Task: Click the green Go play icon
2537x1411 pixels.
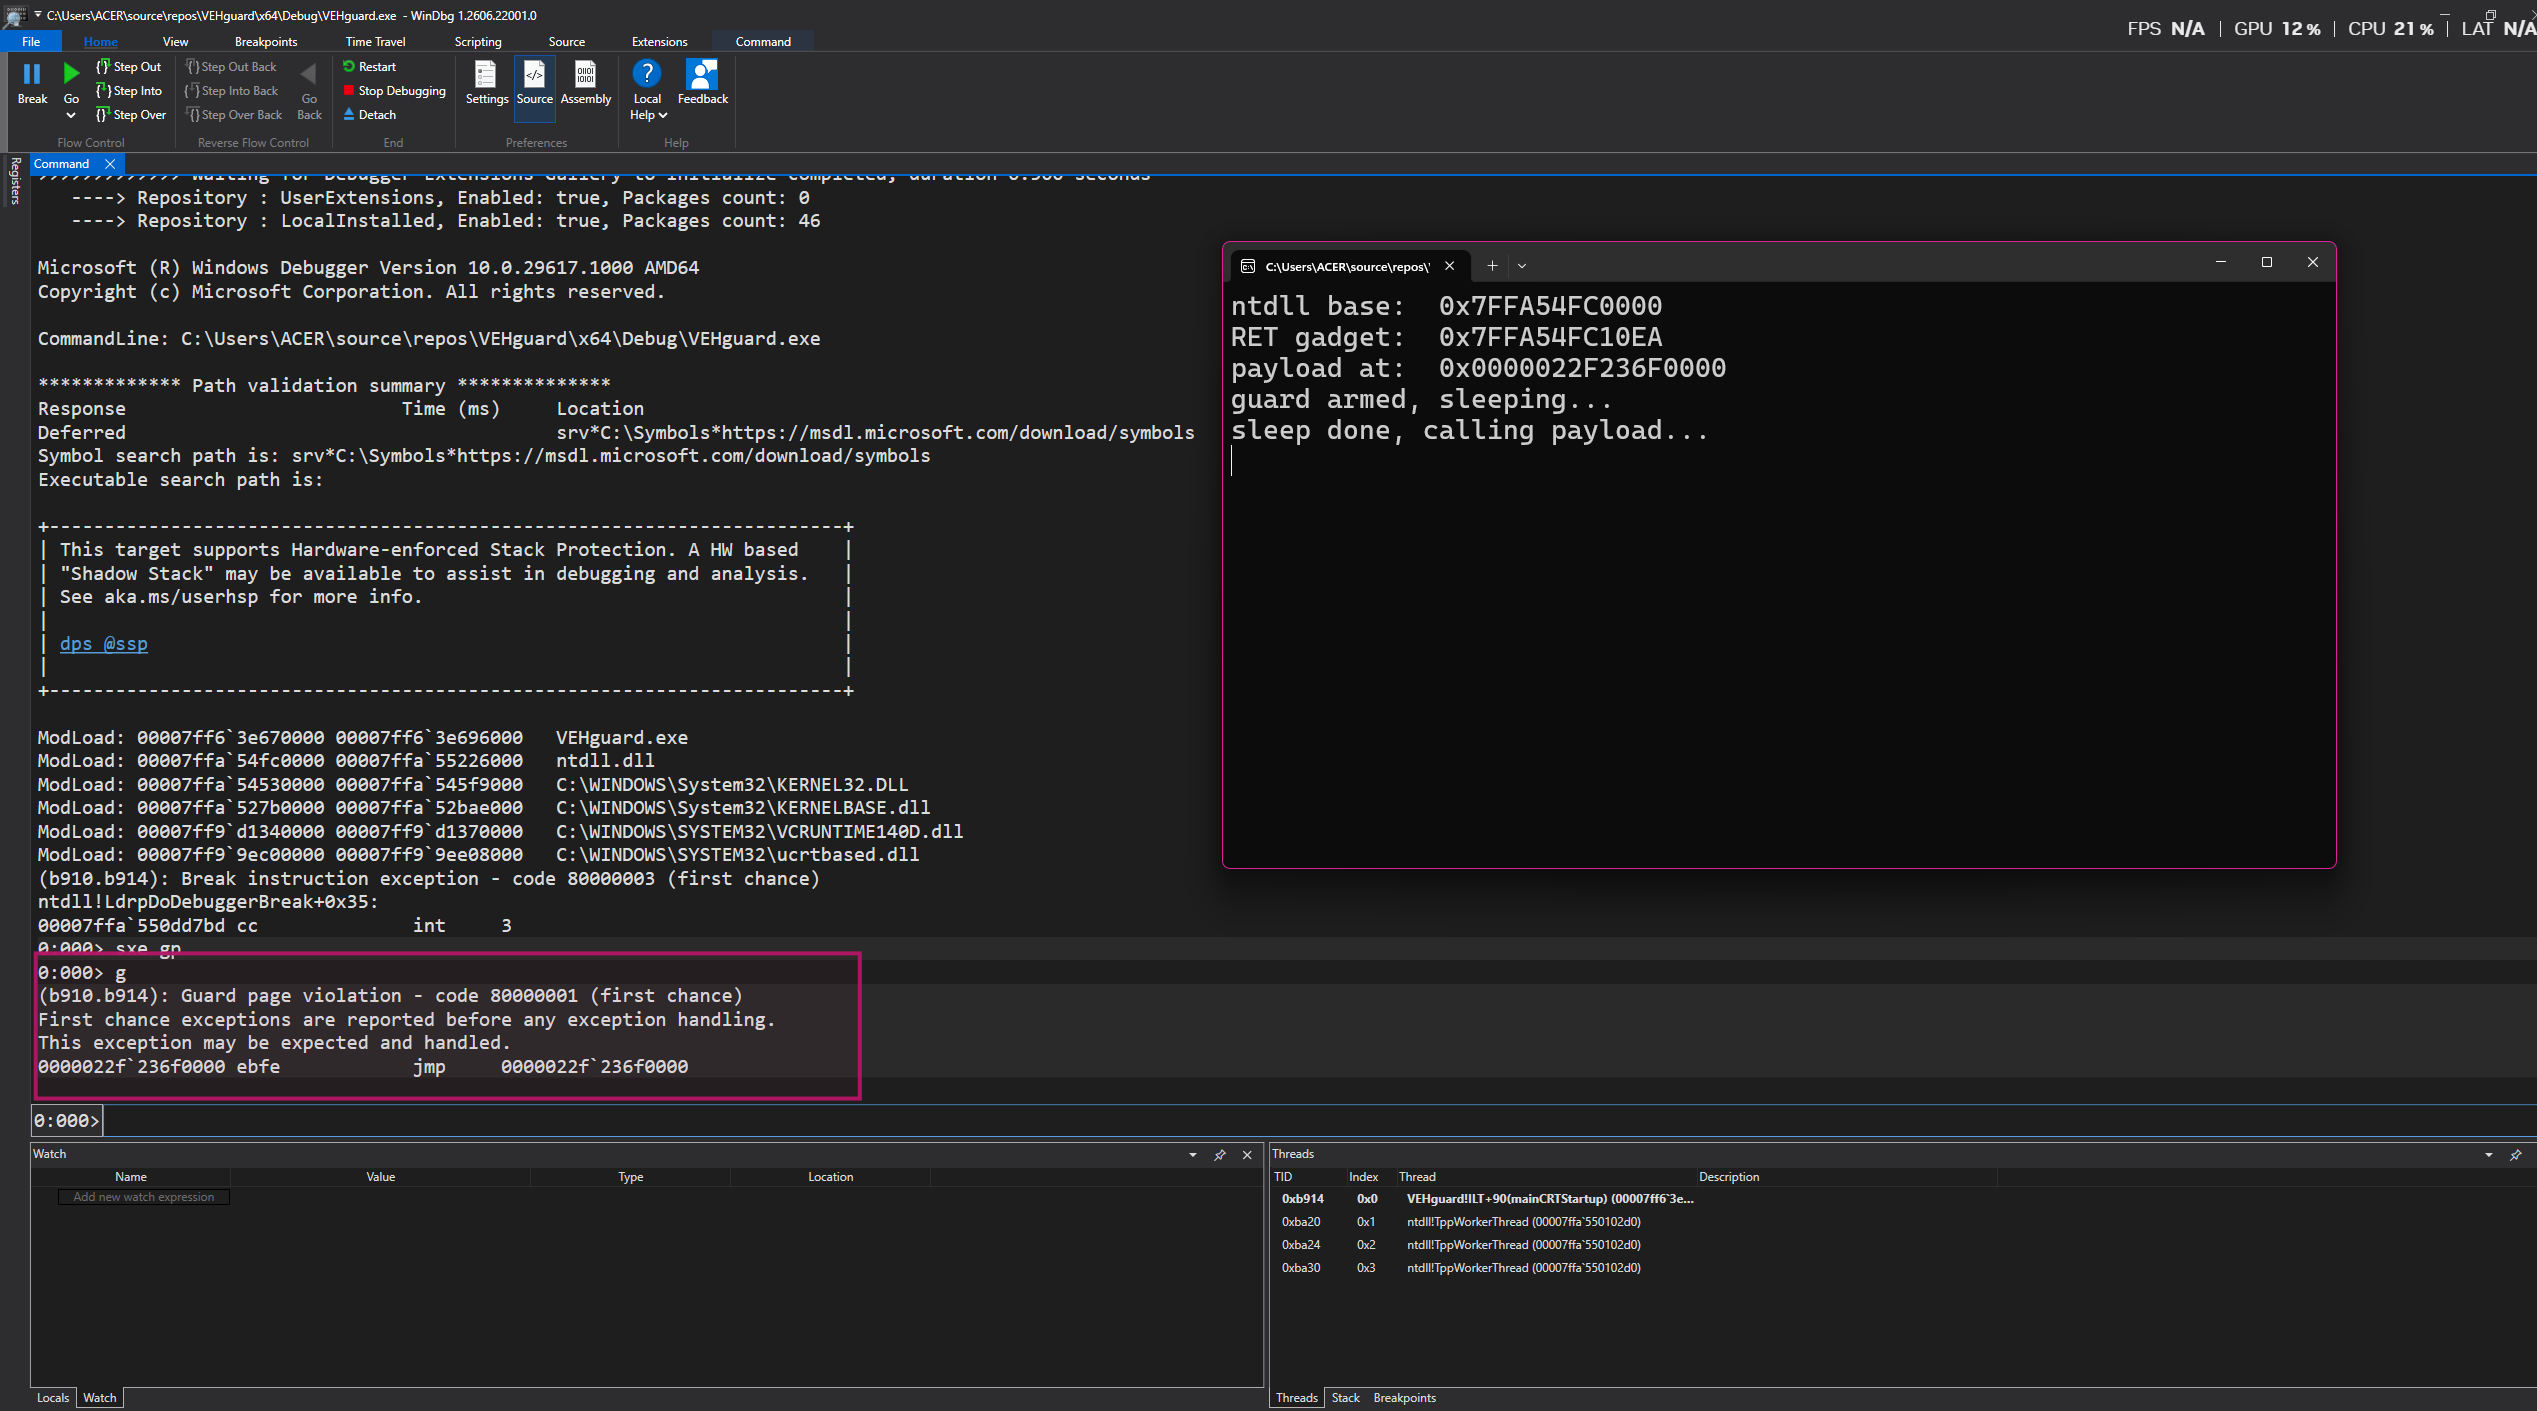Action: pyautogui.click(x=71, y=74)
